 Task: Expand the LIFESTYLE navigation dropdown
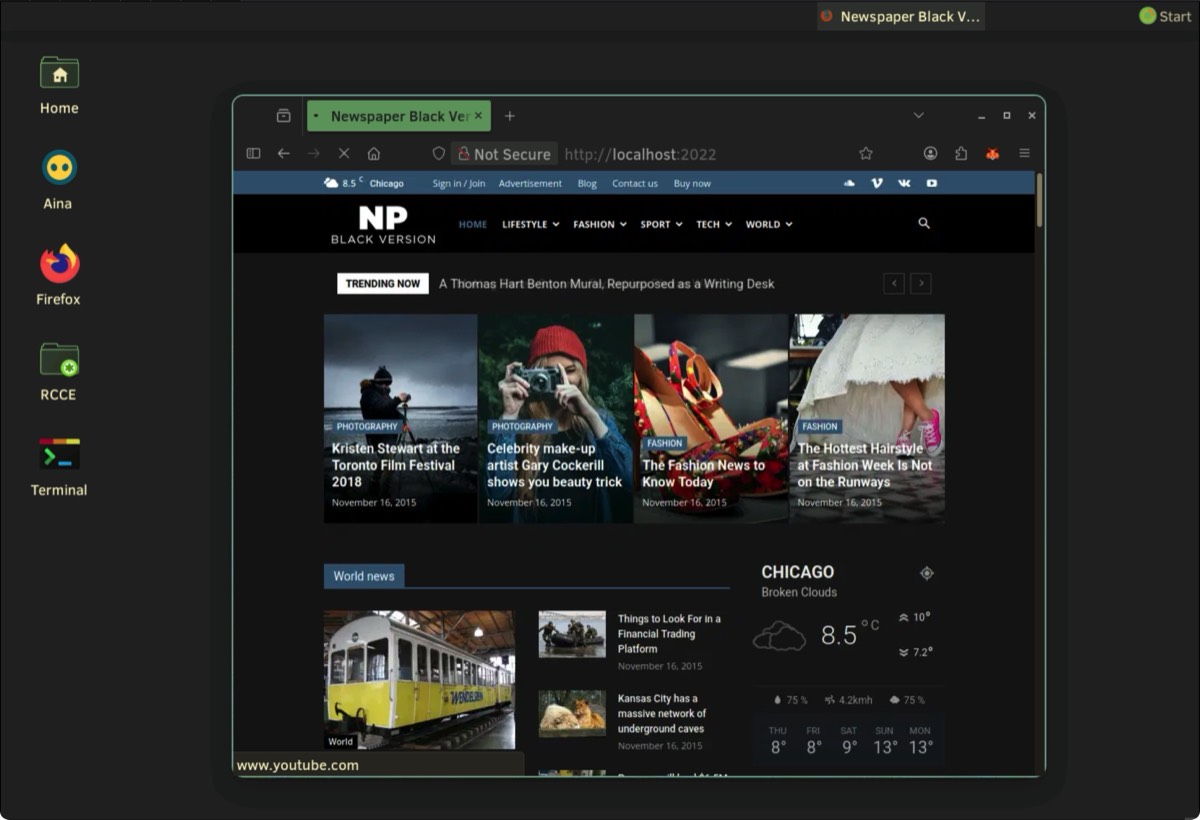pos(530,224)
